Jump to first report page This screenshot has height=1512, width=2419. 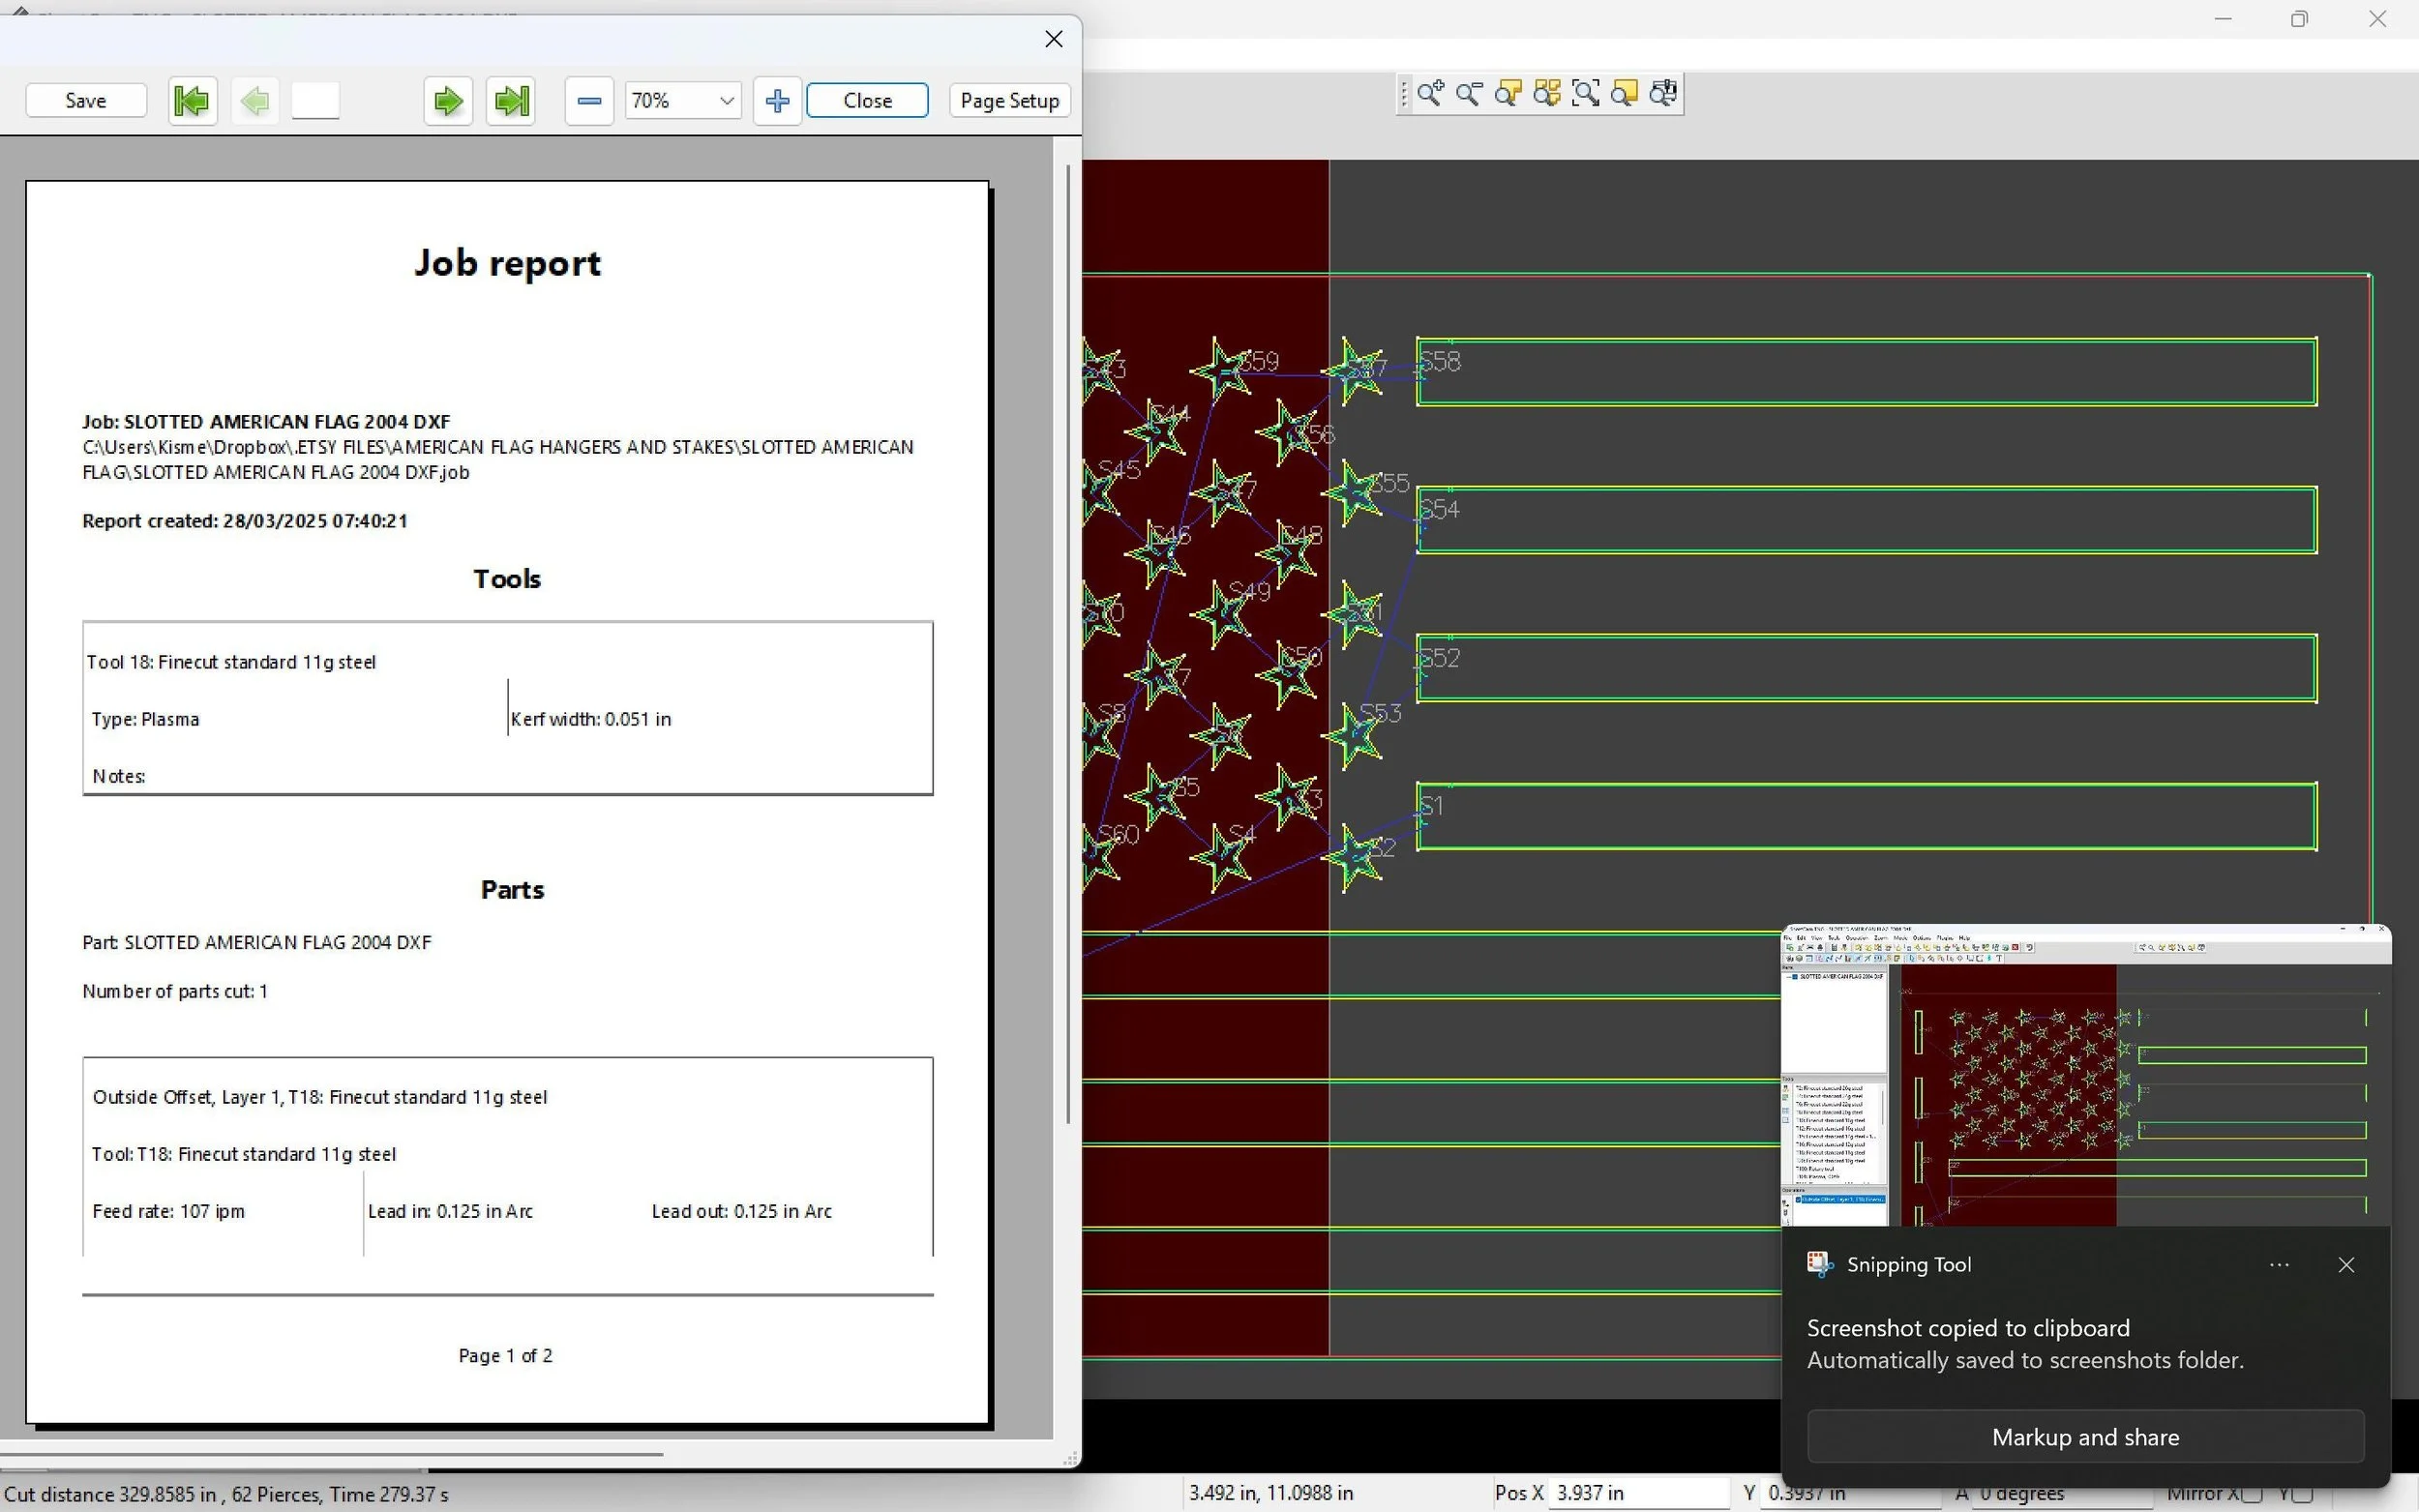(x=192, y=101)
